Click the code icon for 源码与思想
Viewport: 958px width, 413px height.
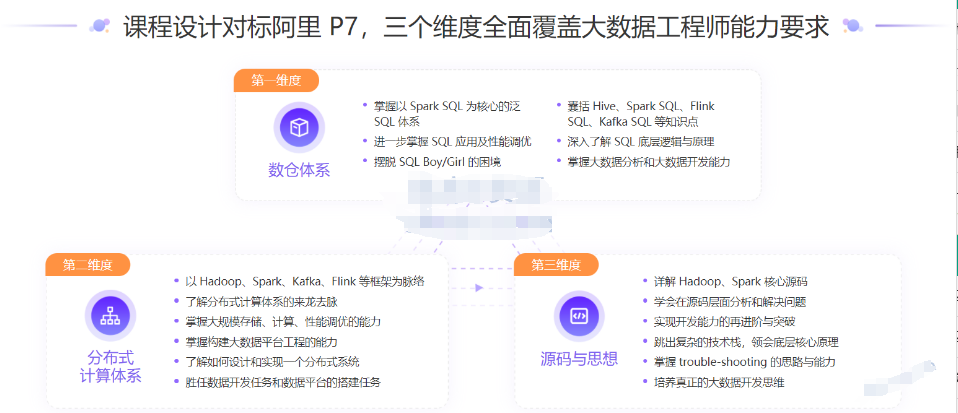point(578,315)
